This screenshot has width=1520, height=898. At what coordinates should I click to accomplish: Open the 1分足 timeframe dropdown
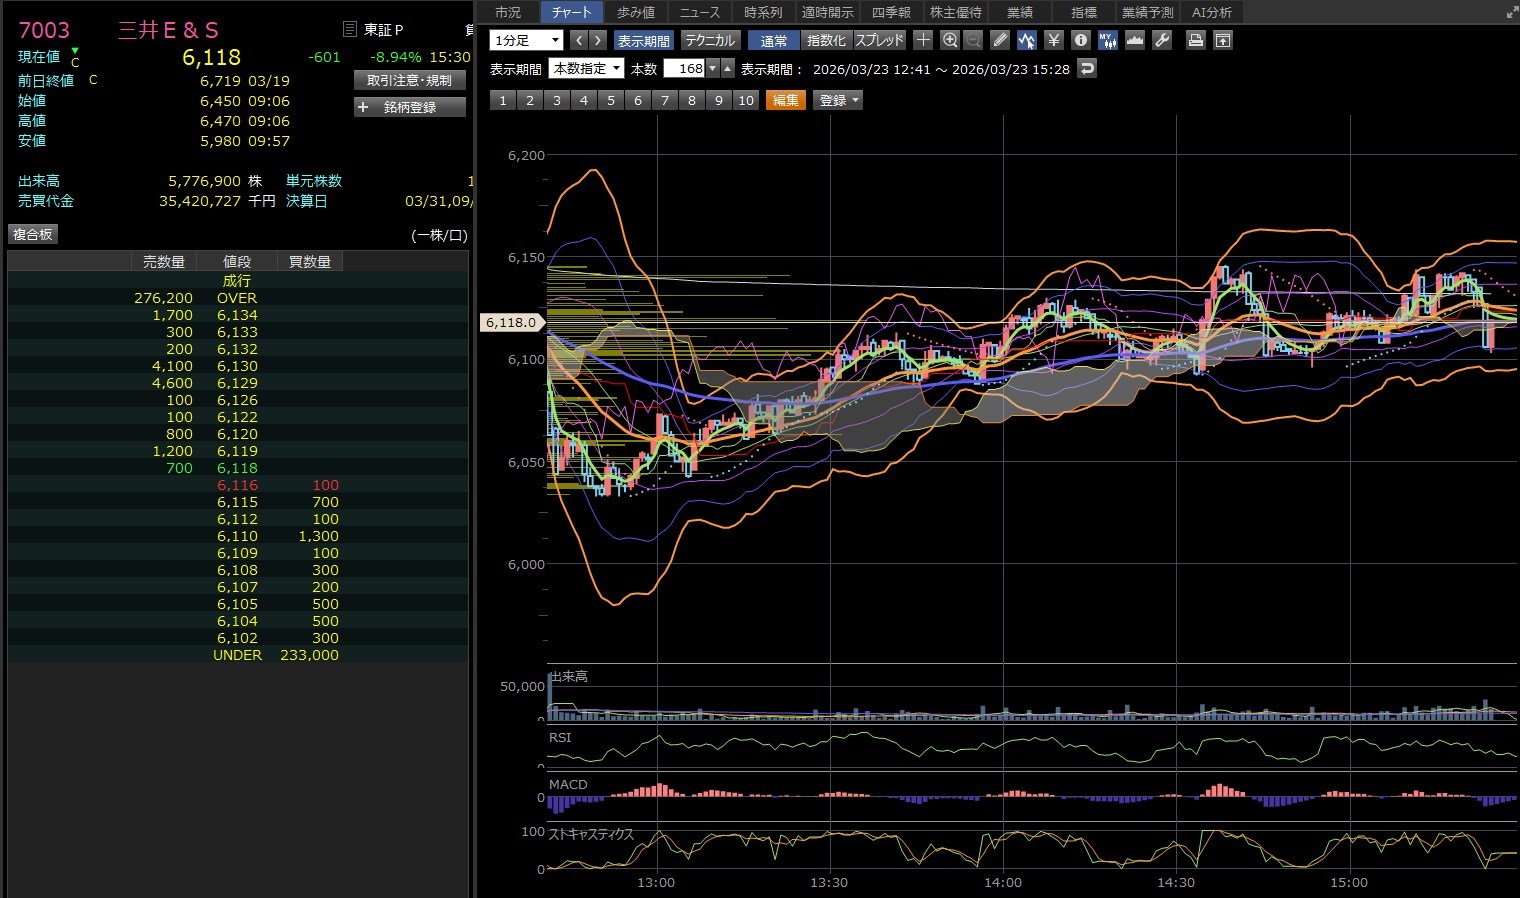(526, 41)
